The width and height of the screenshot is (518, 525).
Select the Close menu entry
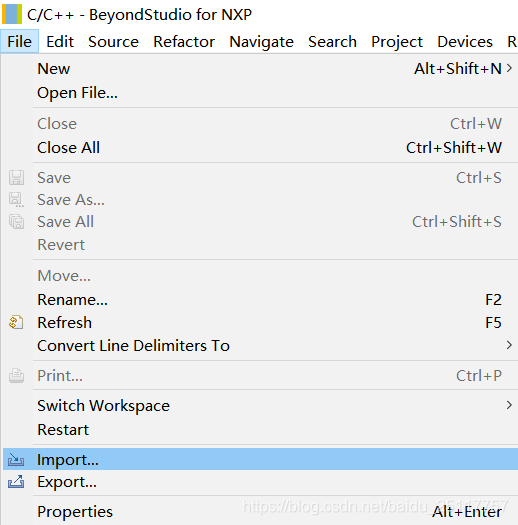coord(259,124)
